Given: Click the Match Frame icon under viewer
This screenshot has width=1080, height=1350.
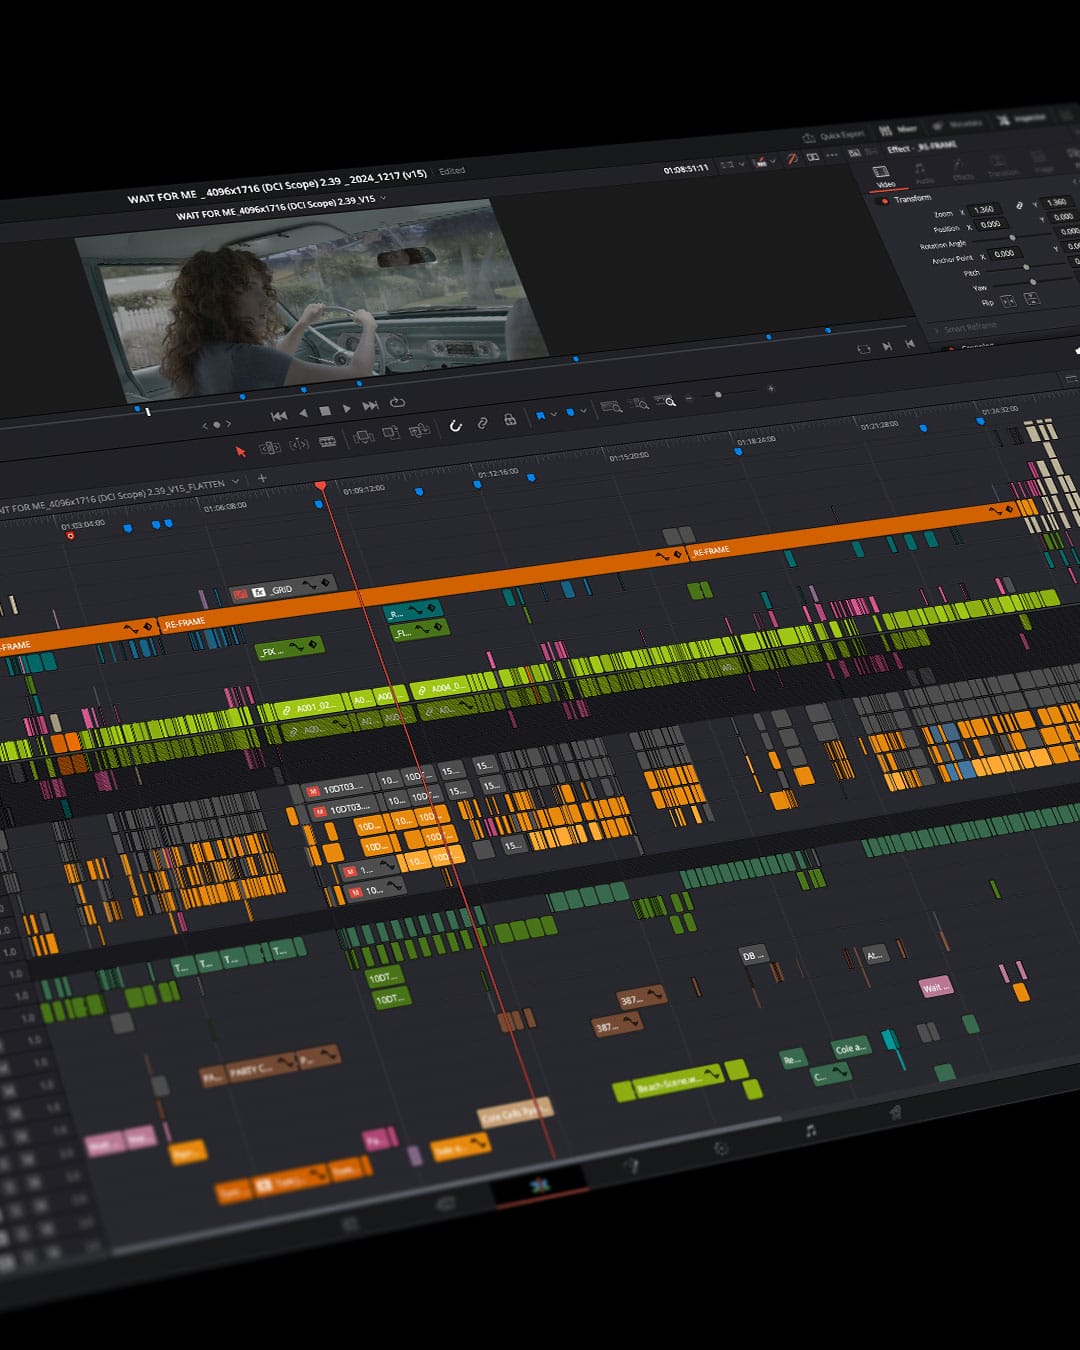Looking at the screenshot, I should [x=864, y=349].
